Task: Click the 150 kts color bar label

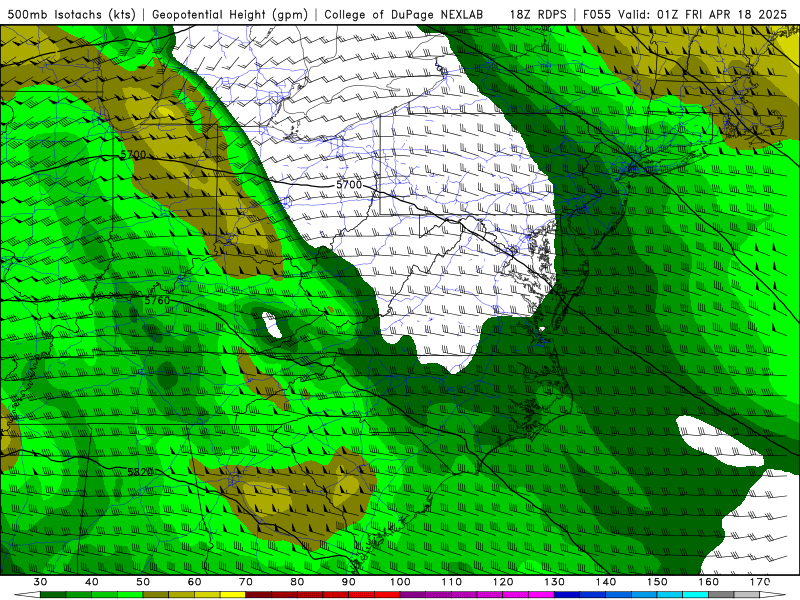Action: [x=657, y=582]
